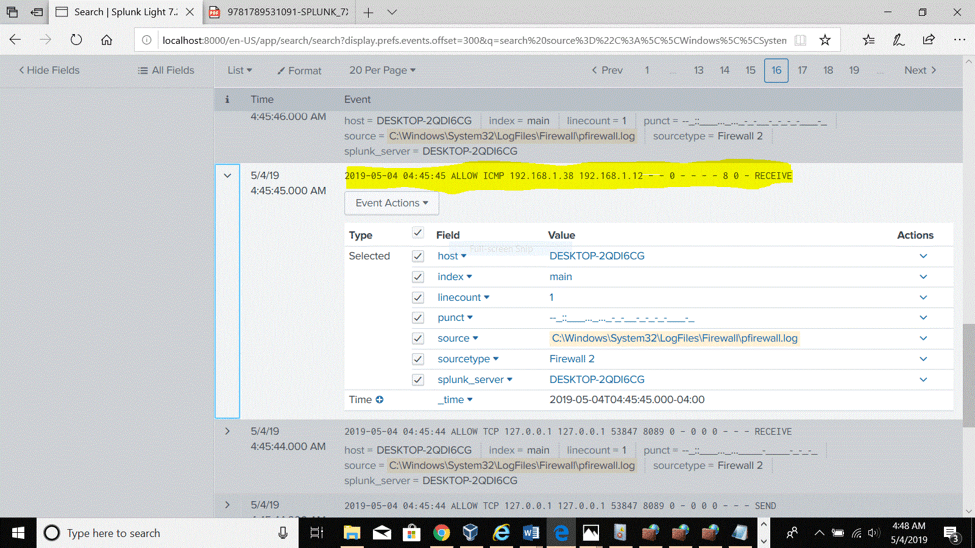Click the page vertical scrollbar thumb

point(969,375)
